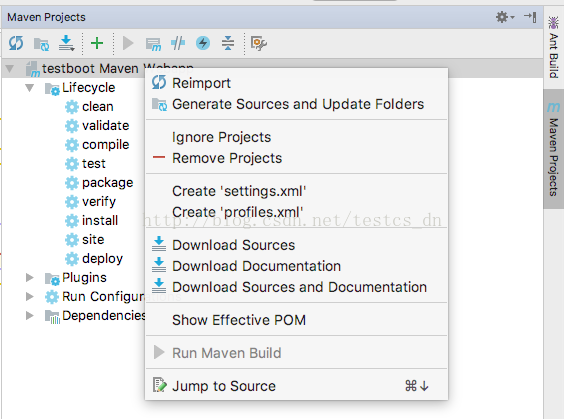Screen dimensions: 564x419
Task: Select the Plugins tree label
Action: pyautogui.click(x=84, y=278)
